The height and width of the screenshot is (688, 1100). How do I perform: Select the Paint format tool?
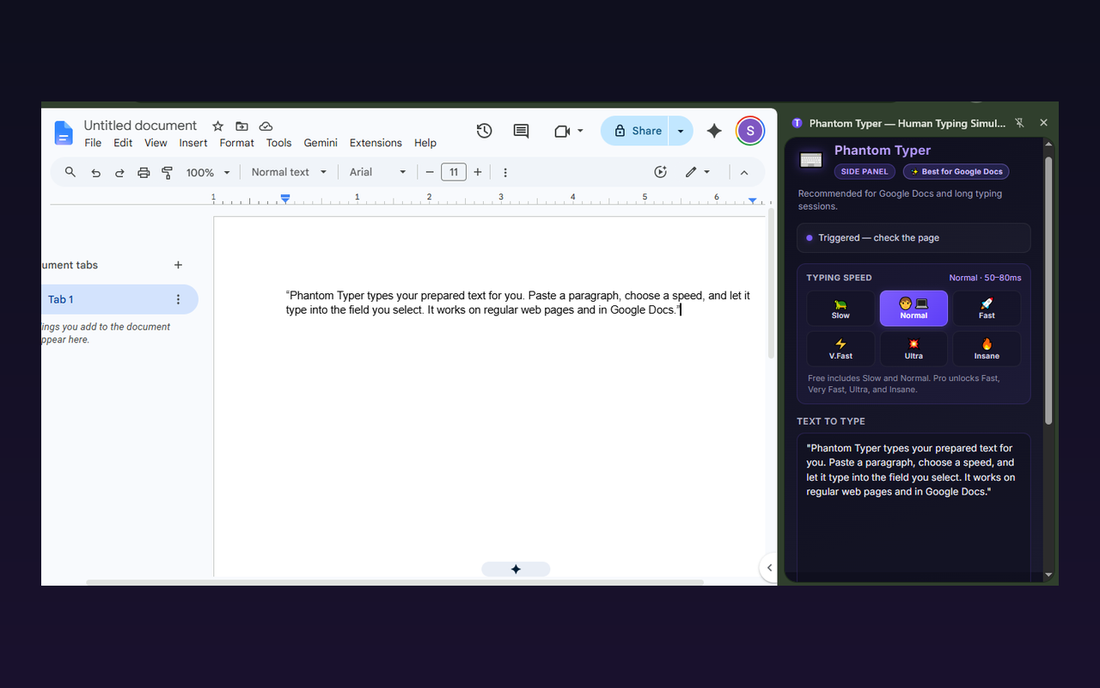click(167, 173)
